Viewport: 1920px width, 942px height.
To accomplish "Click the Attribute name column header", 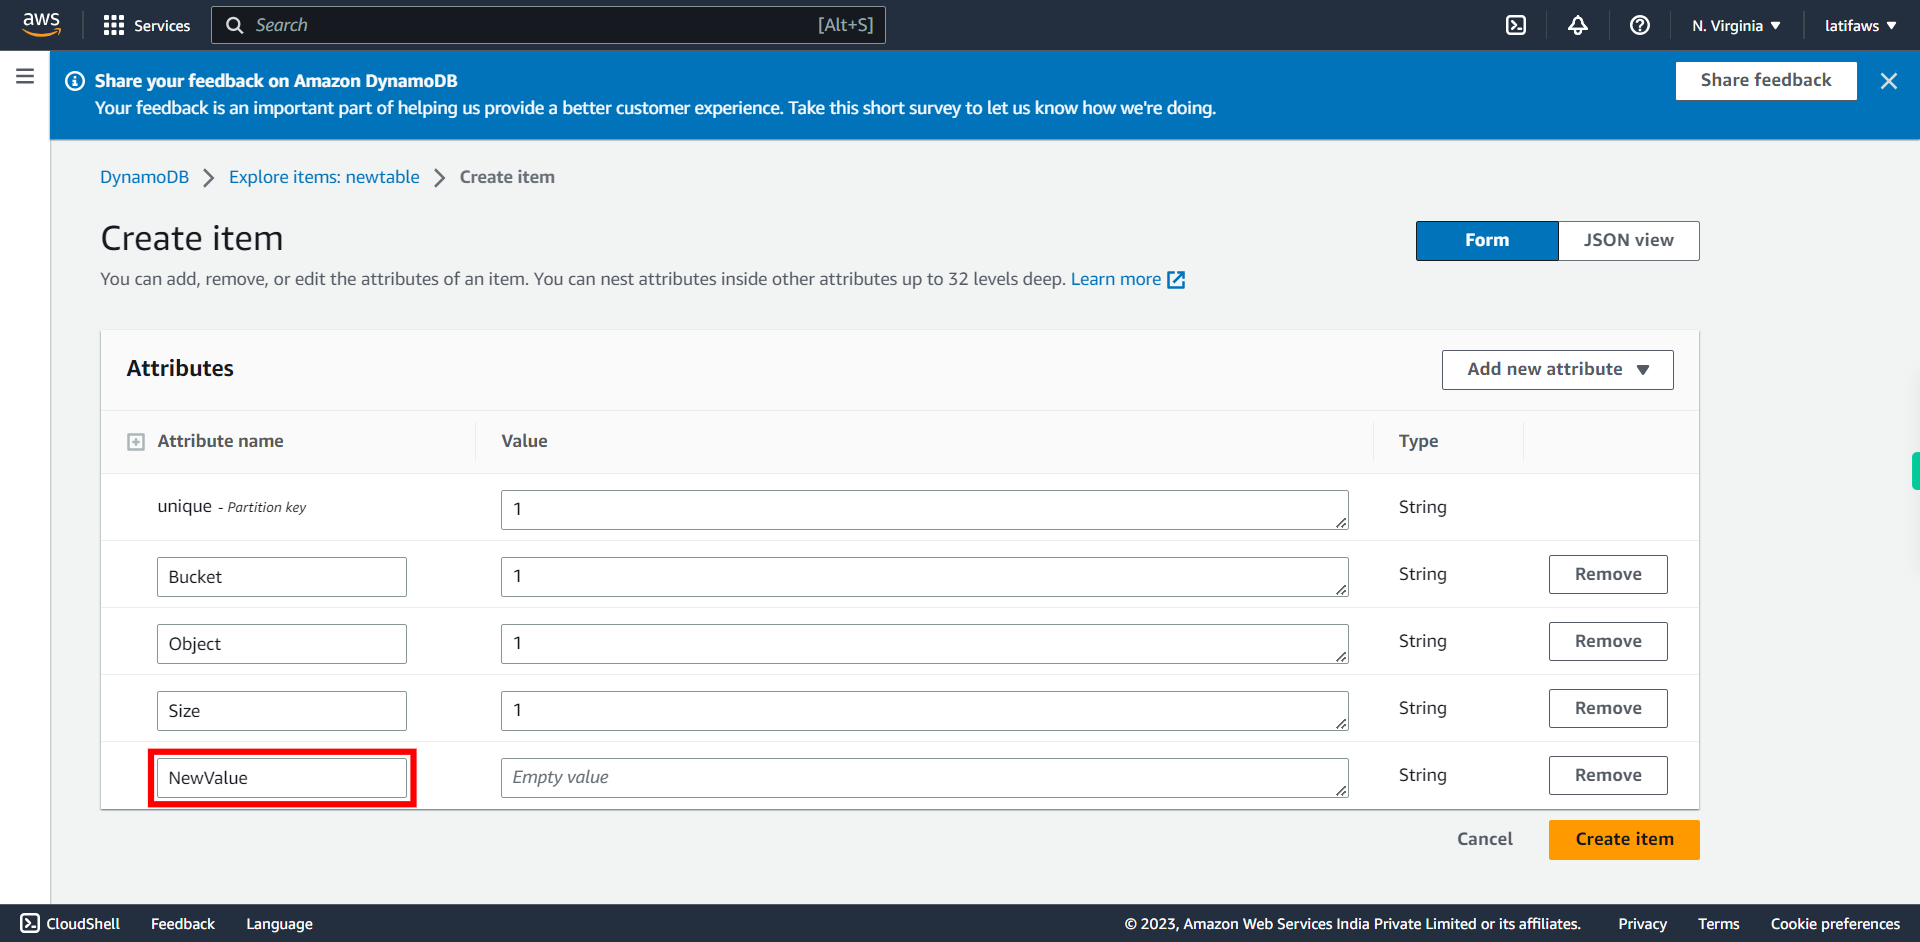I will click(x=220, y=442).
